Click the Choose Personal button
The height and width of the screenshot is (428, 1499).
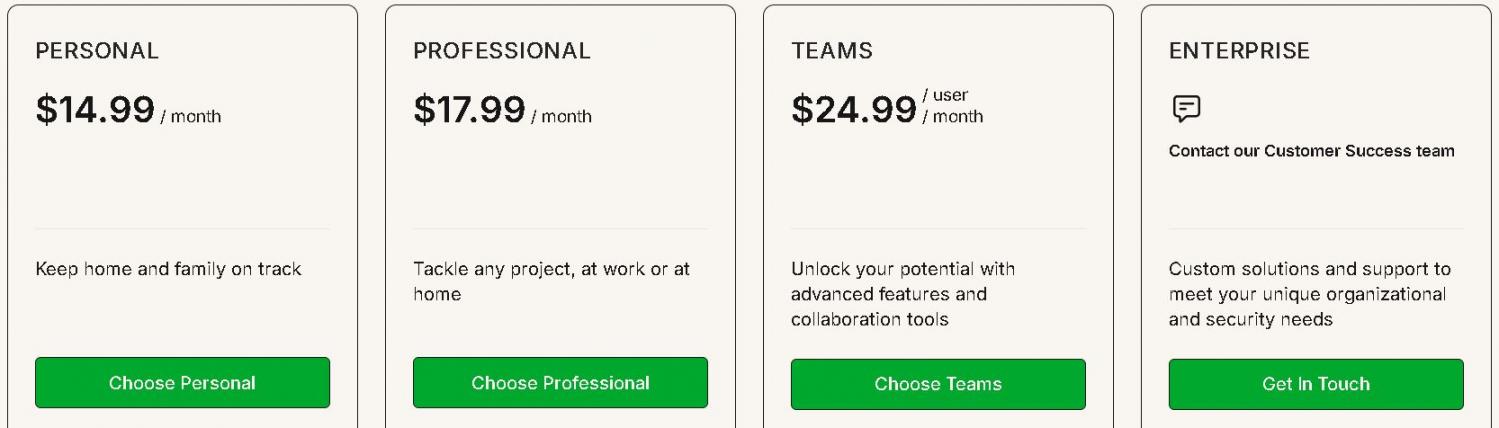182,383
